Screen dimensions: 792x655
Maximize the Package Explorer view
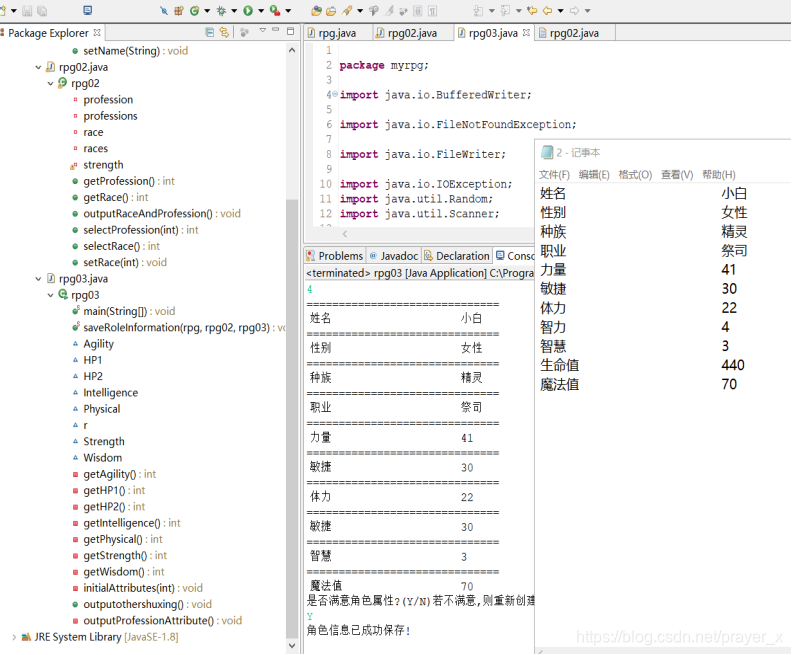[290, 31]
